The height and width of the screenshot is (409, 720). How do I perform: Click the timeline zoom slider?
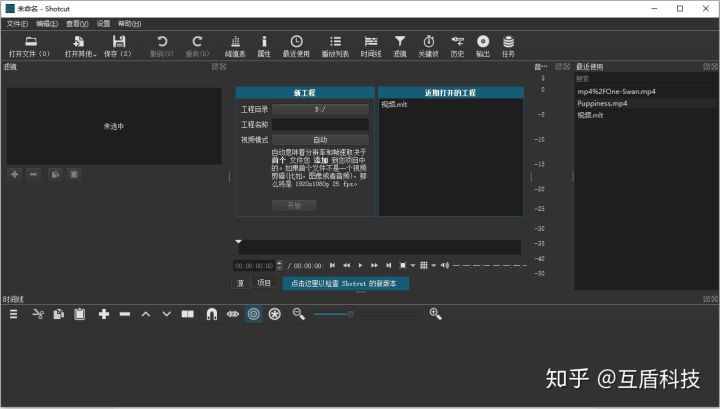coord(366,314)
